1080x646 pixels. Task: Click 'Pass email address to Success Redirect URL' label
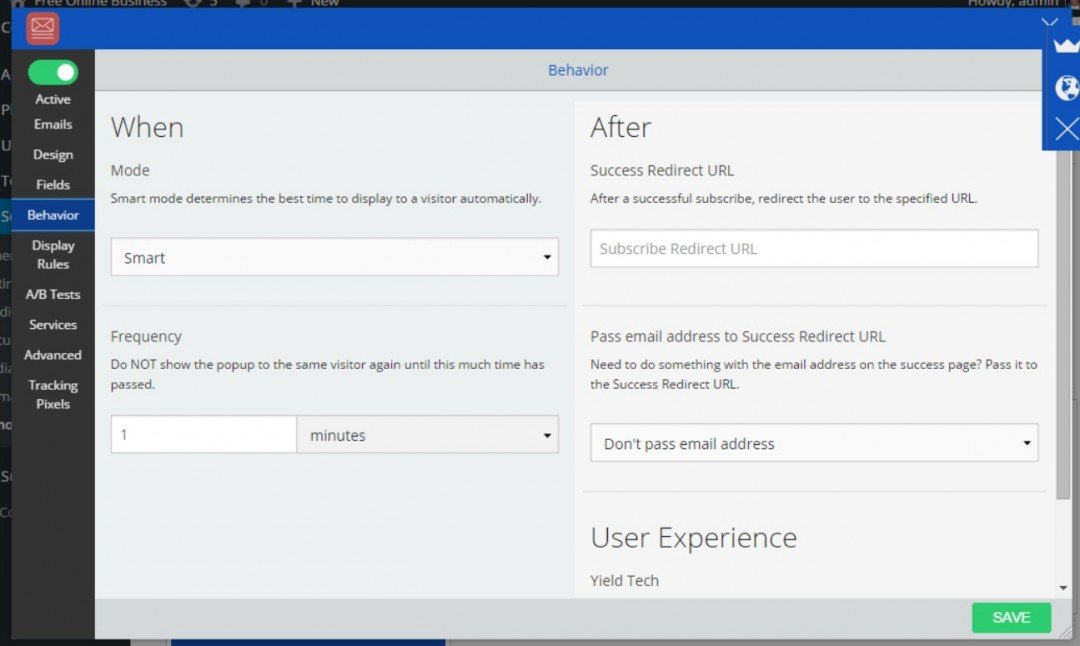[x=738, y=336]
